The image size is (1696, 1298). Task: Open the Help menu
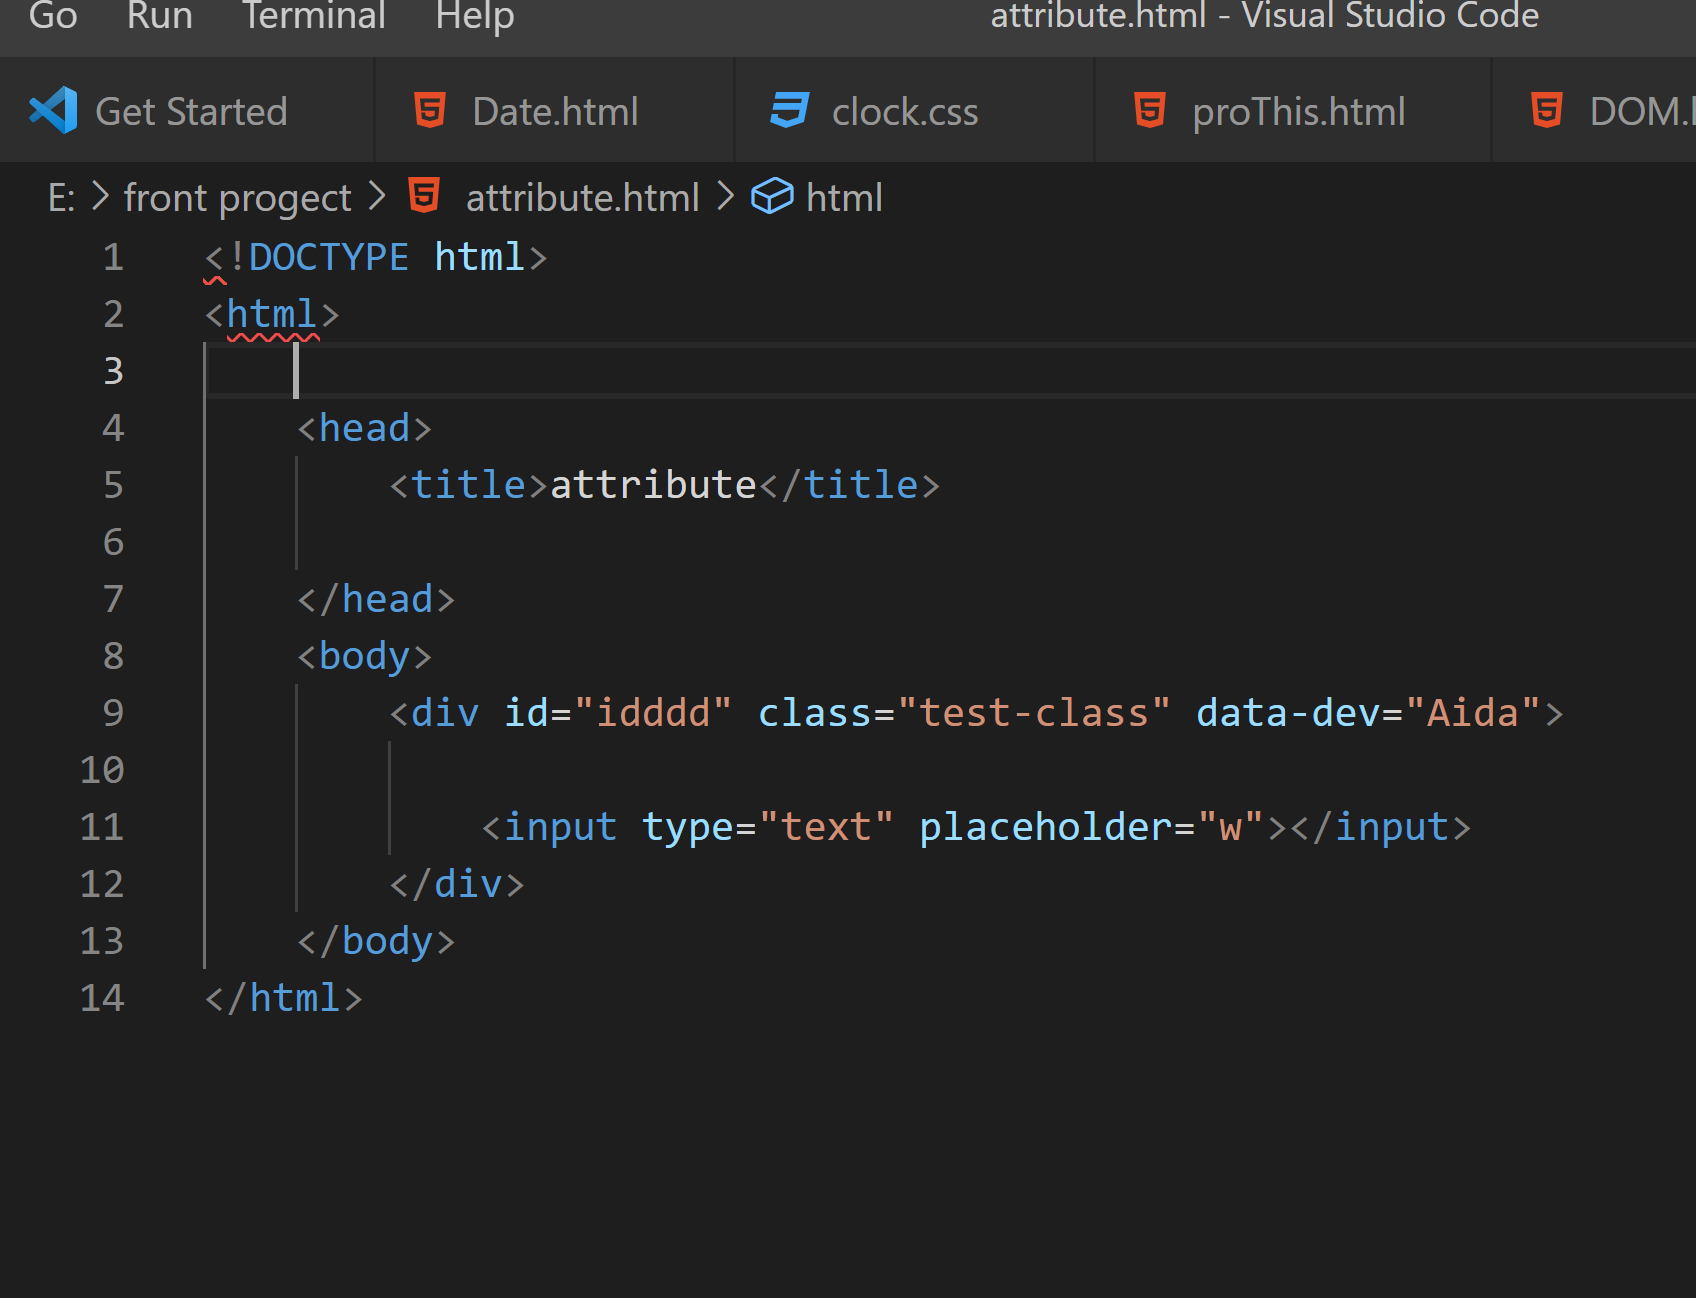tap(475, 16)
